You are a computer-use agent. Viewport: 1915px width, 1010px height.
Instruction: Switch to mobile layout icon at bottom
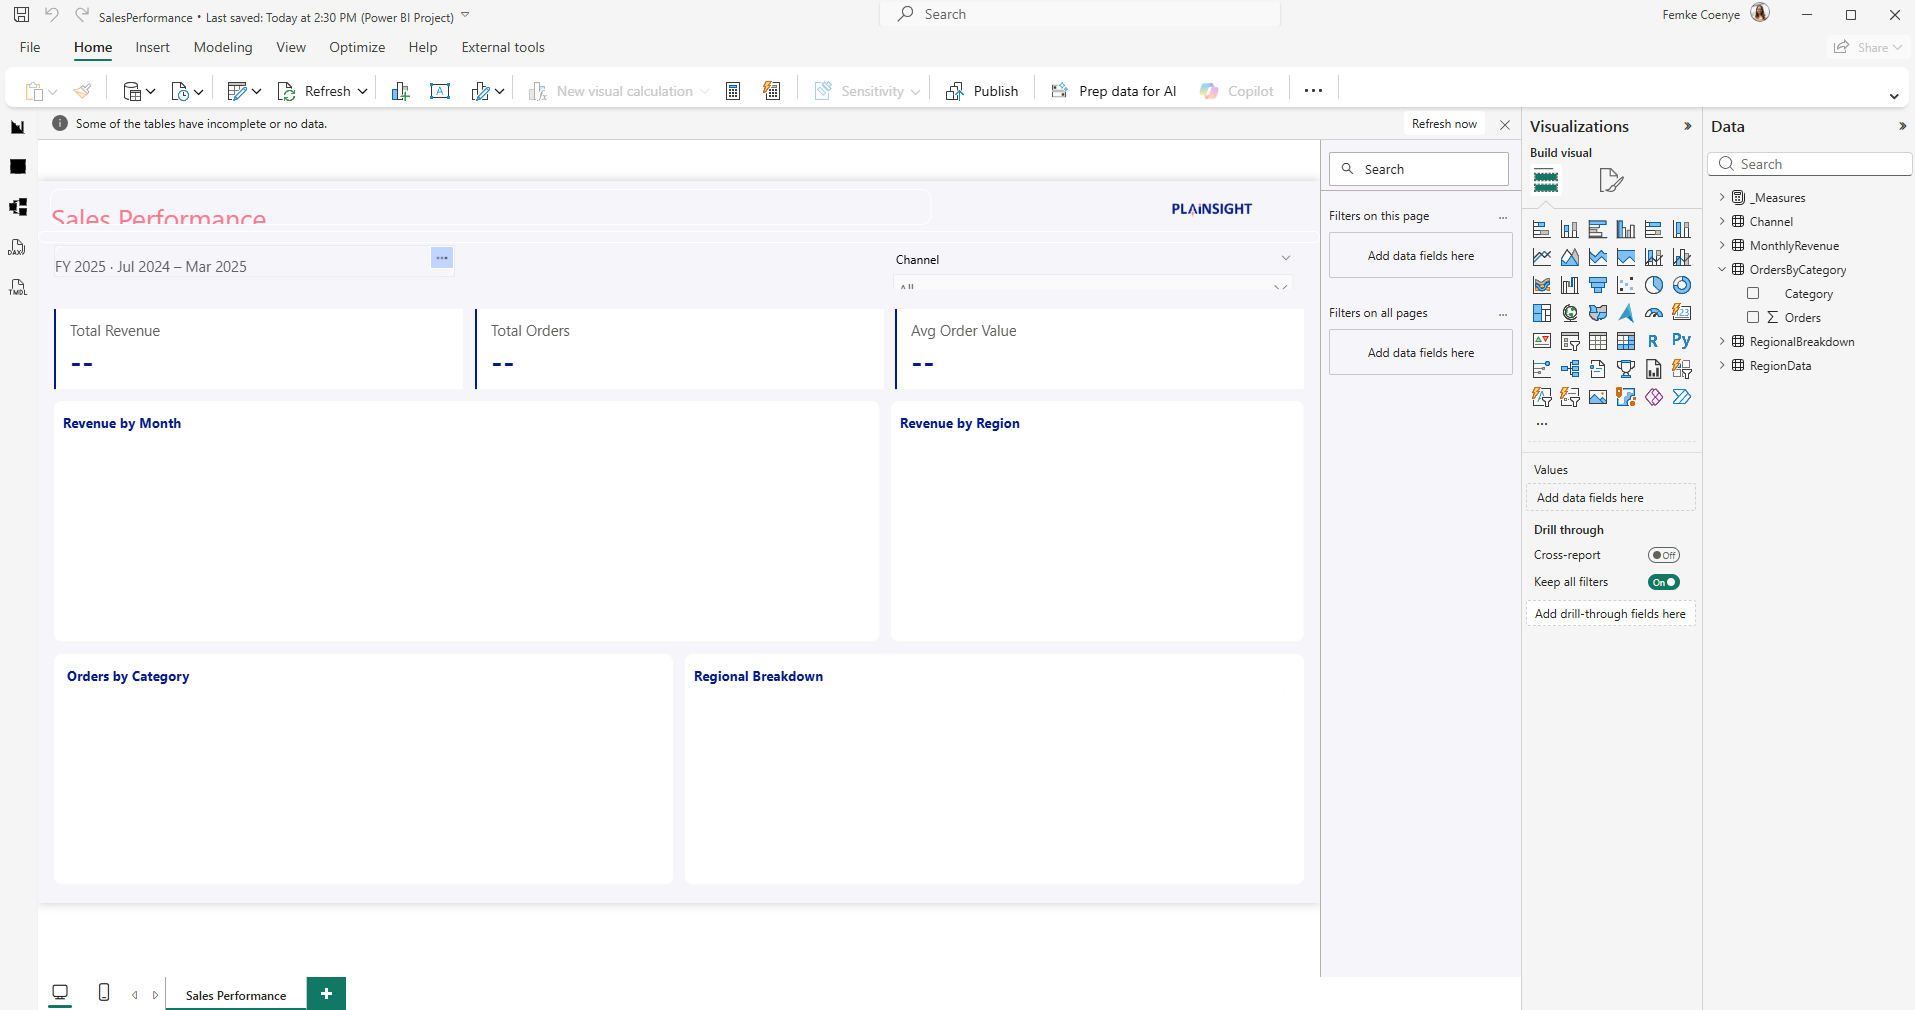tap(104, 992)
